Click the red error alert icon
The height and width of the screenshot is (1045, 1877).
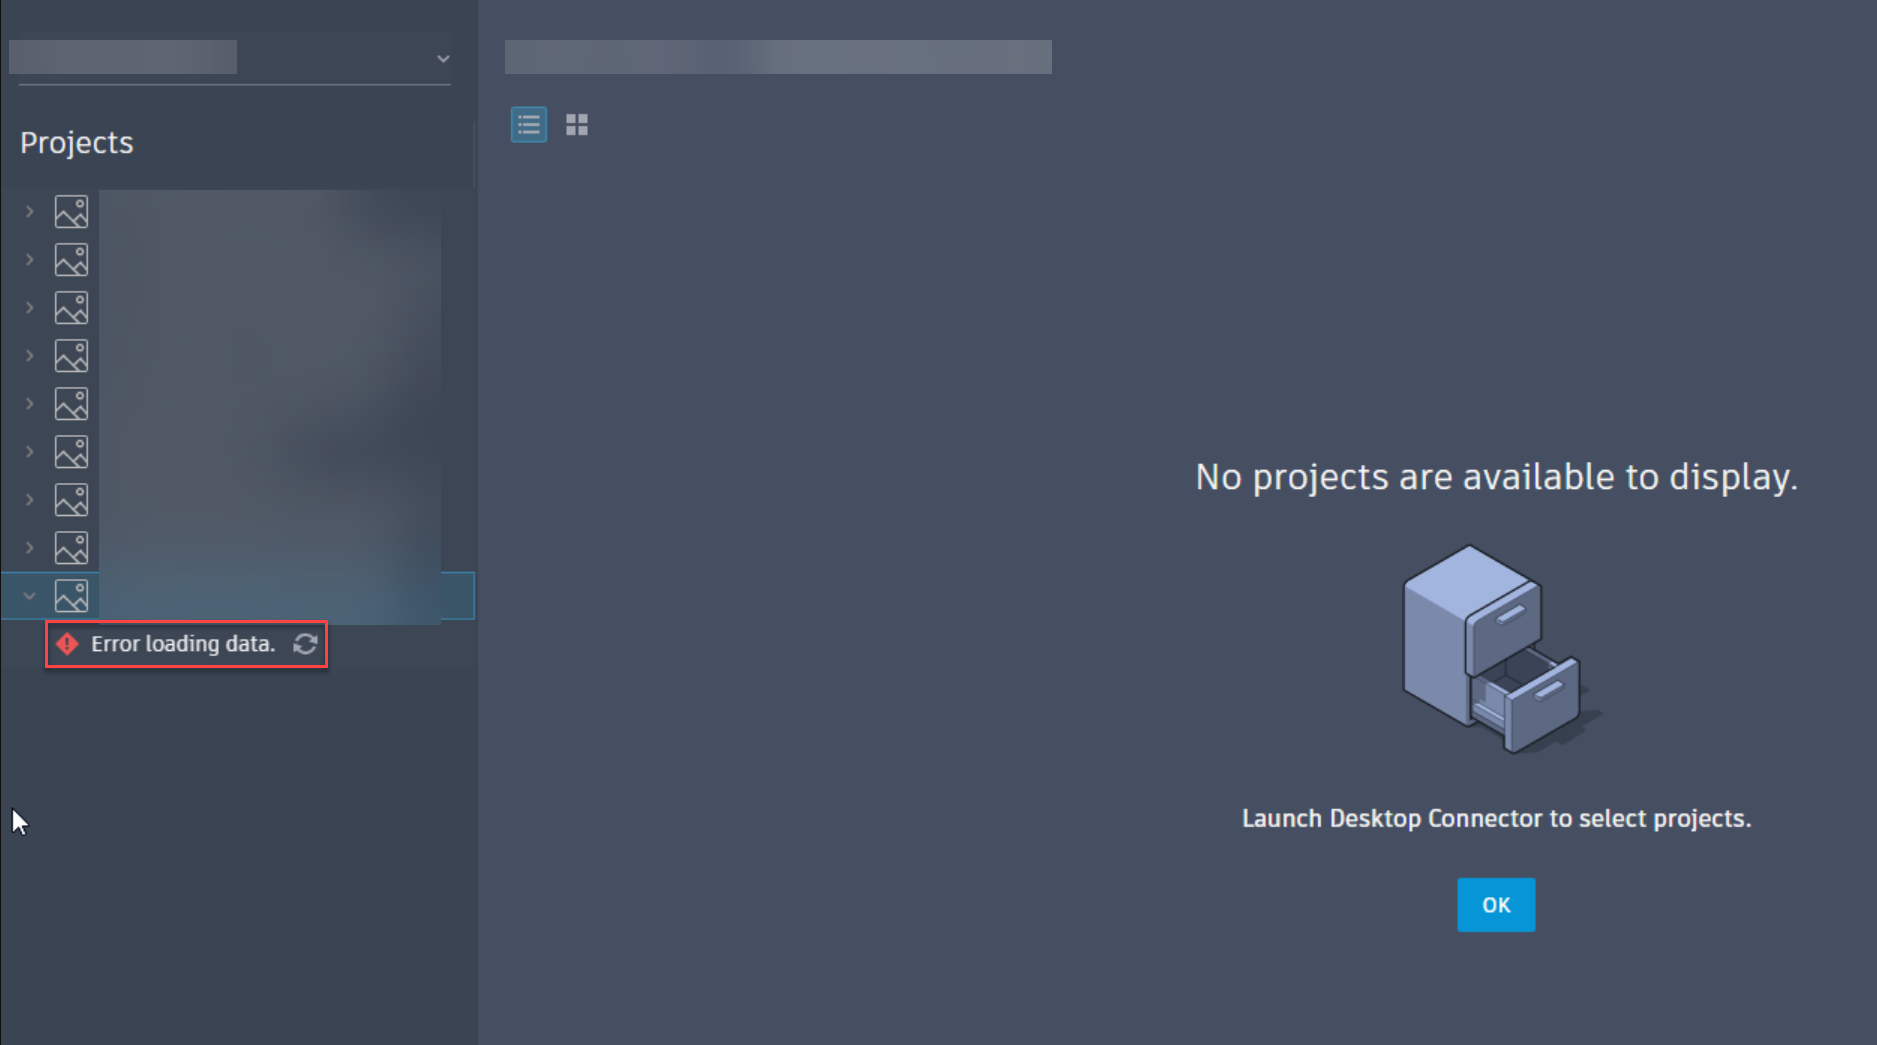pos(67,645)
